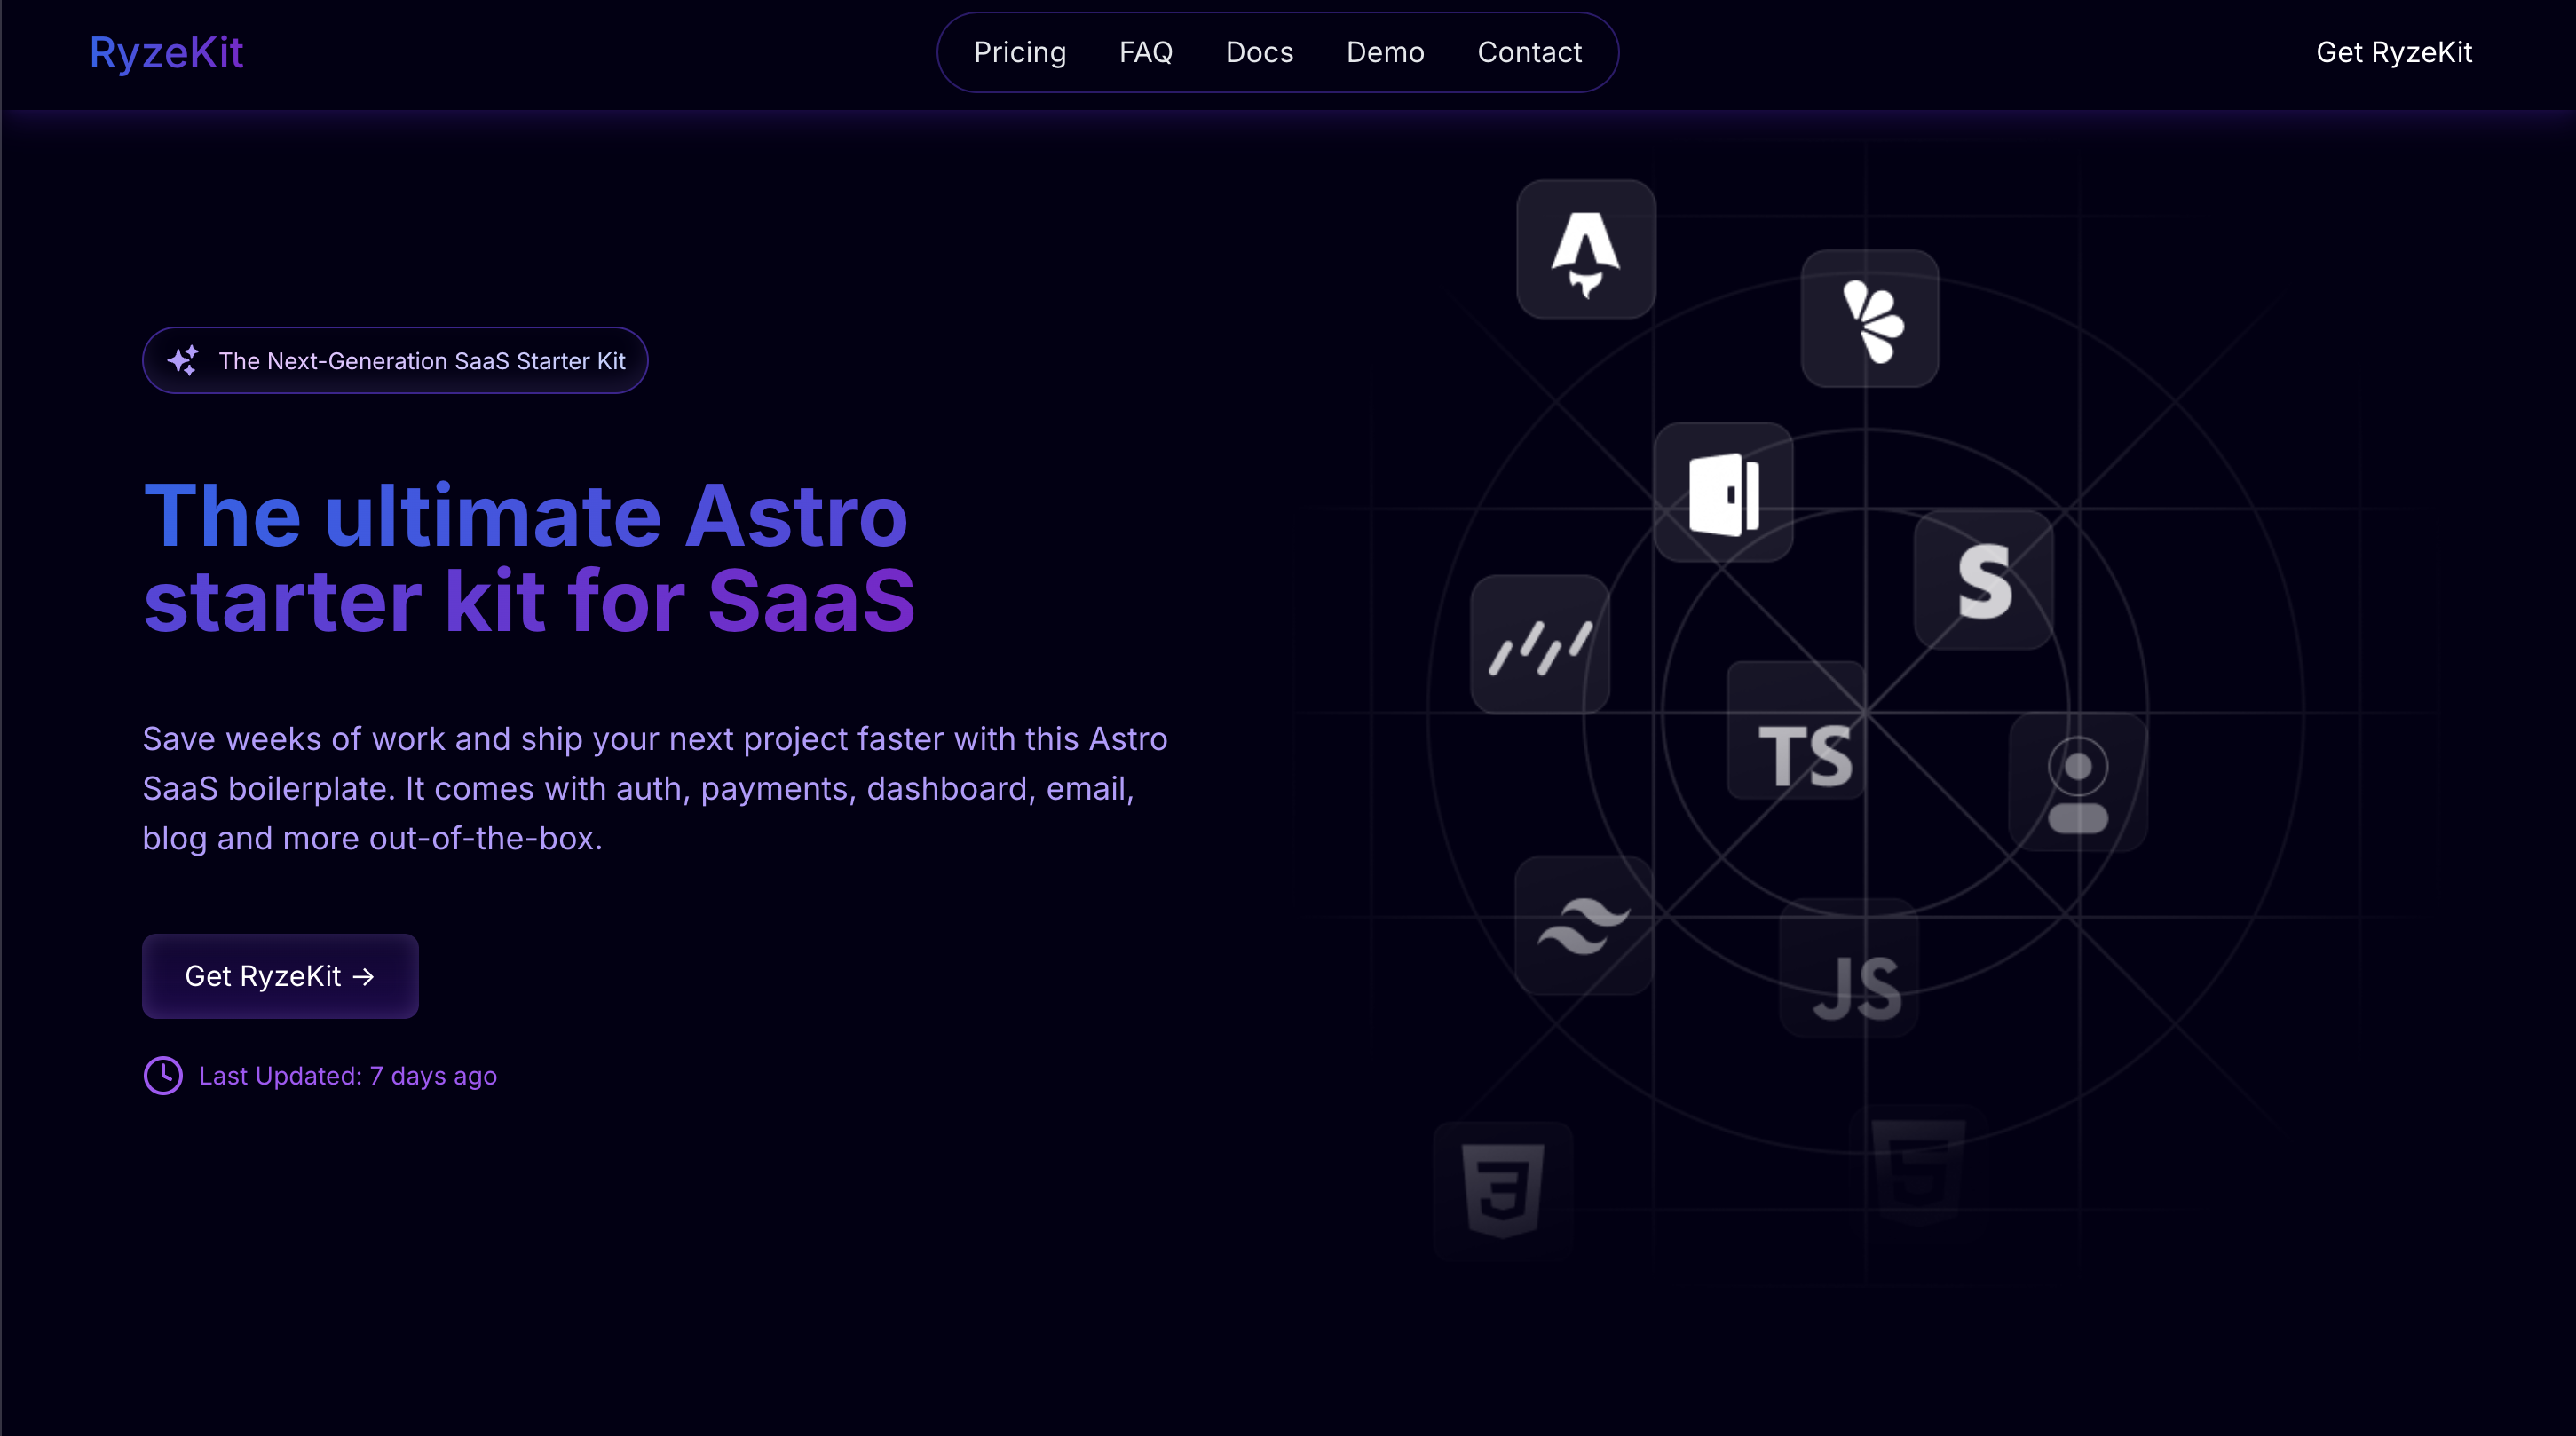Click the RyzeKit logo link
Image resolution: width=2576 pixels, height=1436 pixels.
tap(166, 52)
